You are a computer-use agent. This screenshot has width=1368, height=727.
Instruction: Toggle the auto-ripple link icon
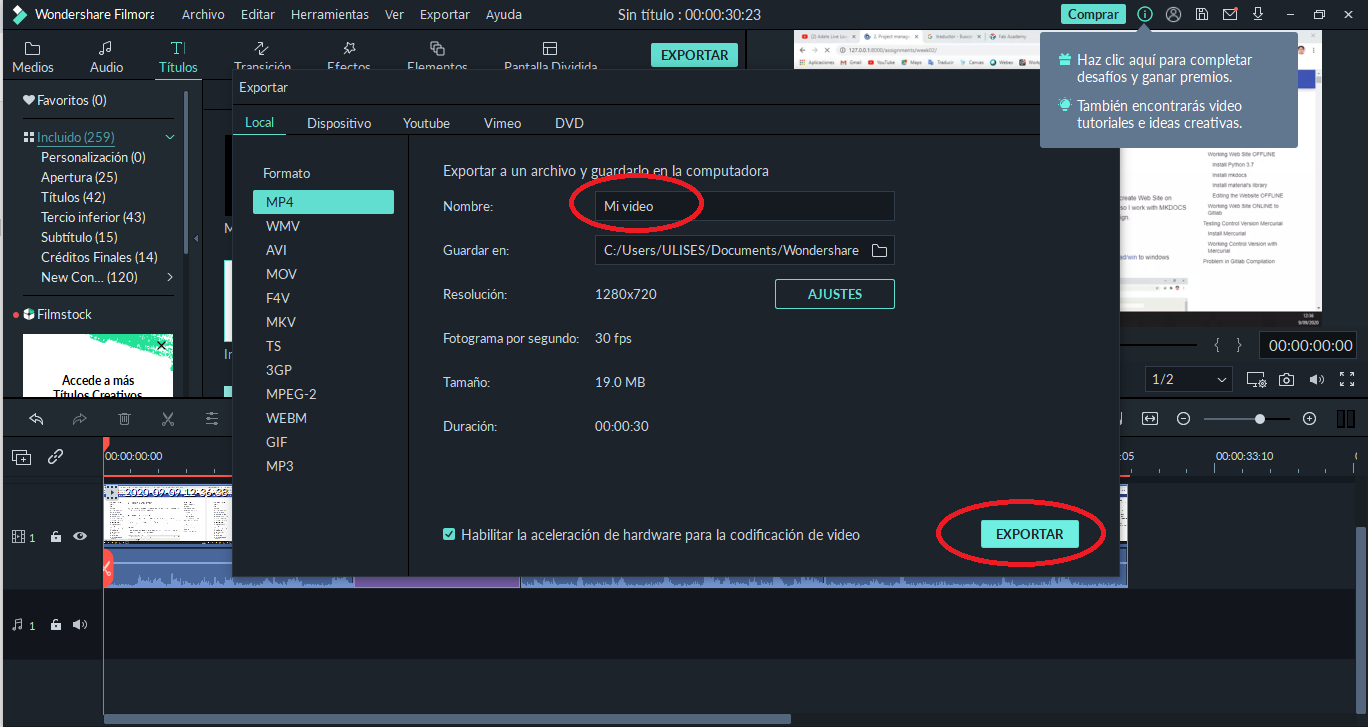pos(56,456)
